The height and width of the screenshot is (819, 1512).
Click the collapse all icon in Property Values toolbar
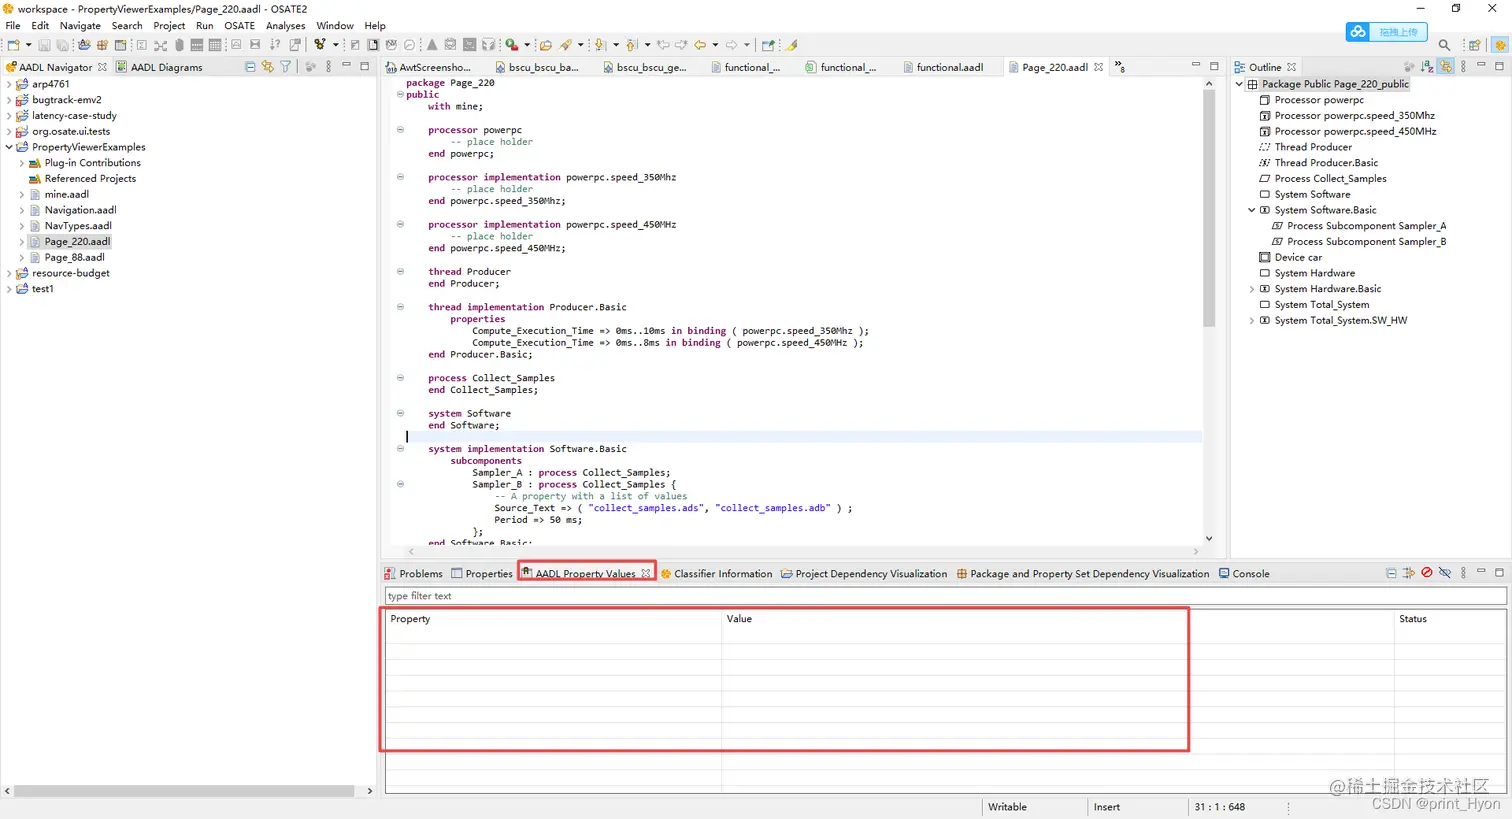1391,573
